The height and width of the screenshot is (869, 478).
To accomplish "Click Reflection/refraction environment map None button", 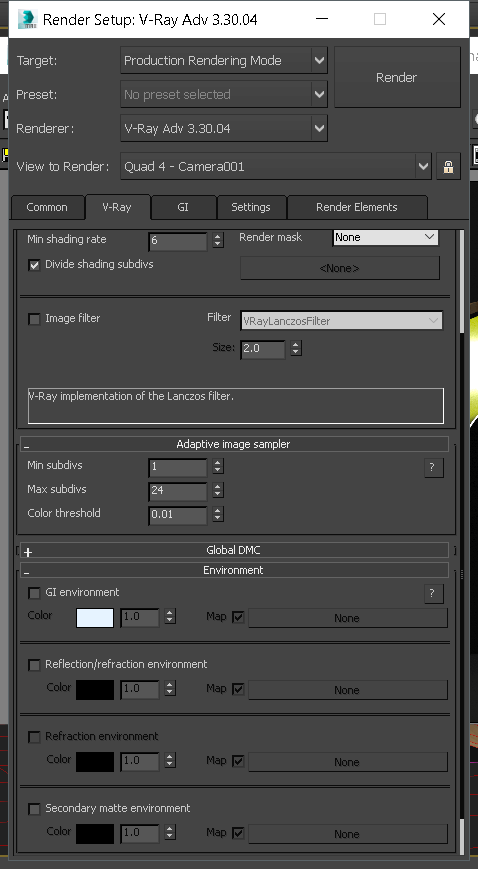I will pyautogui.click(x=347, y=690).
